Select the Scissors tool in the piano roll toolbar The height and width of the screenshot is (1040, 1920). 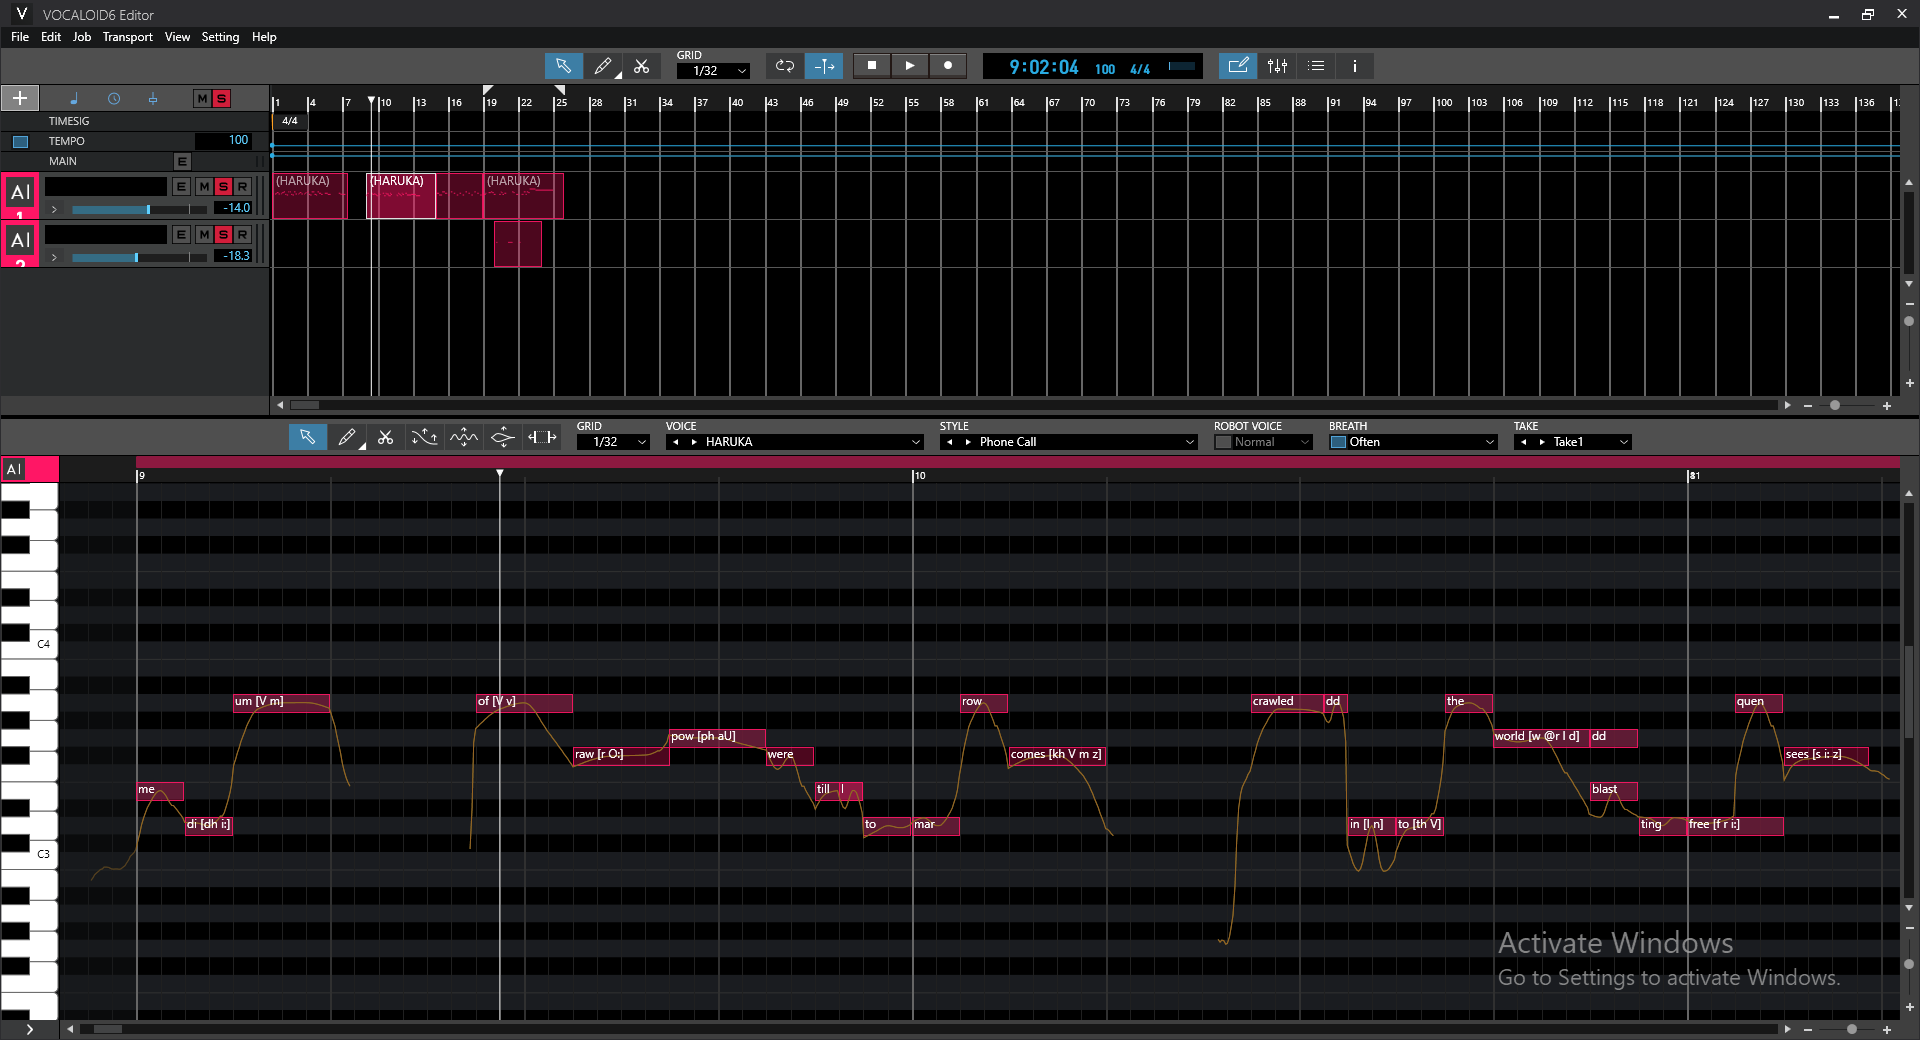(386, 437)
